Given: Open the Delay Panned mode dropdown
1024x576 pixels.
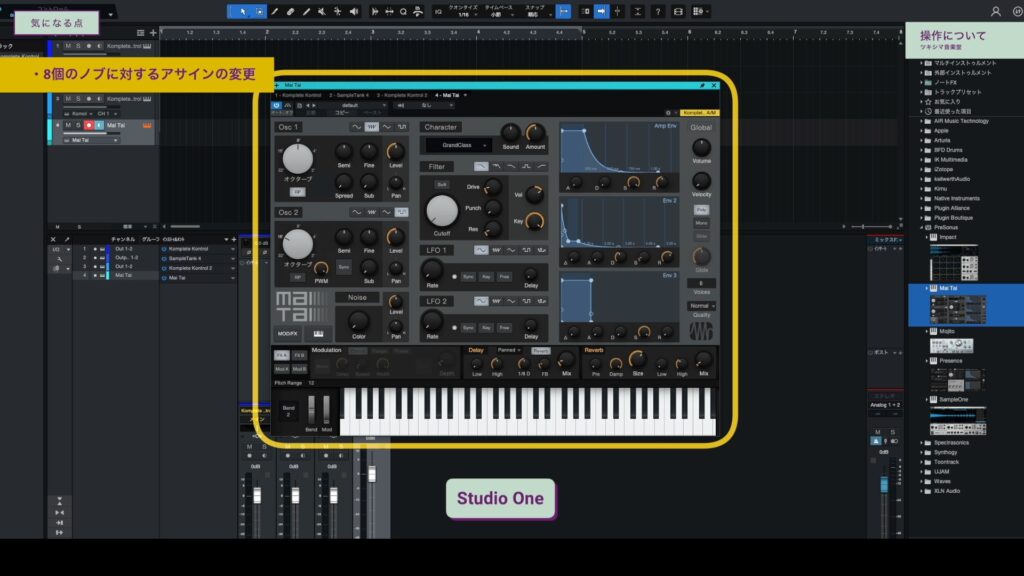Looking at the screenshot, I should click(509, 351).
